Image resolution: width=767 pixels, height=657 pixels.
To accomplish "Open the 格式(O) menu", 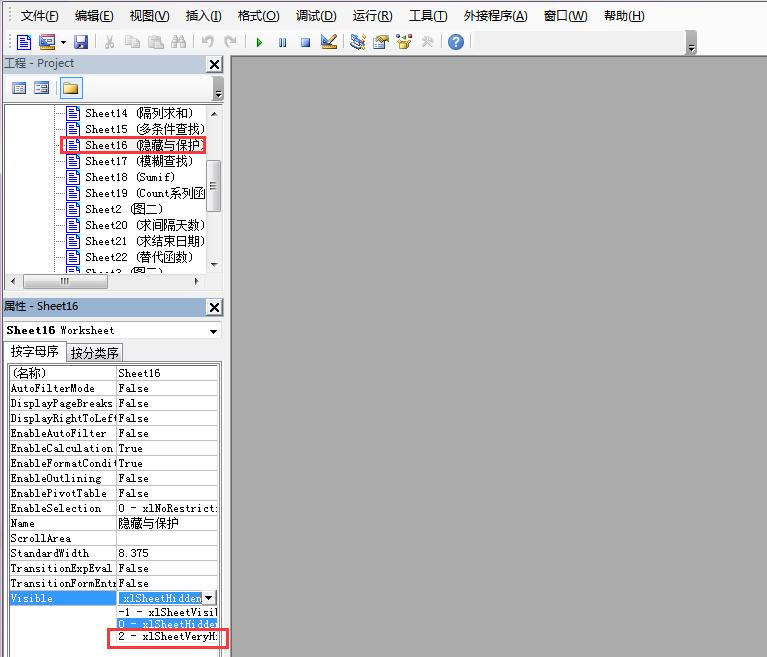I will click(258, 16).
